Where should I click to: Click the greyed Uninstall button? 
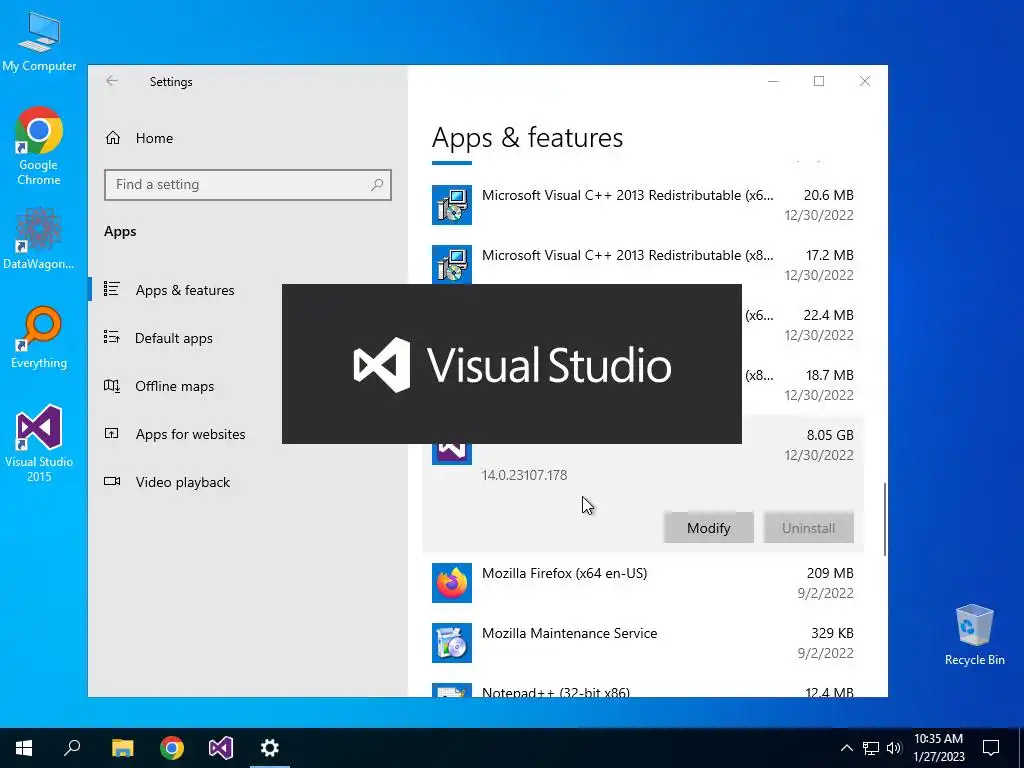tap(808, 528)
